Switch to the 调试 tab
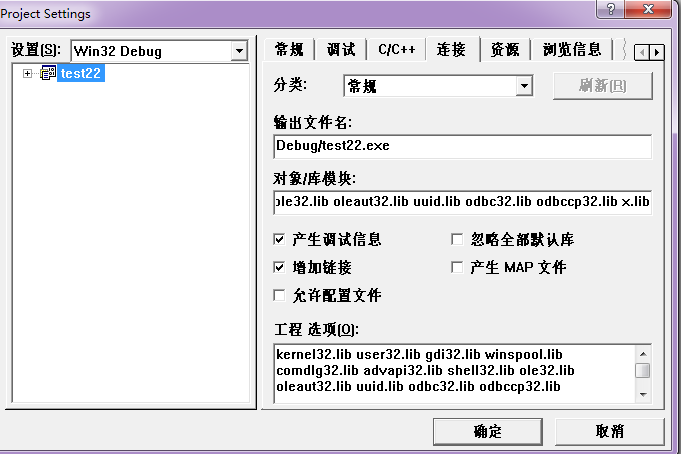 341,50
